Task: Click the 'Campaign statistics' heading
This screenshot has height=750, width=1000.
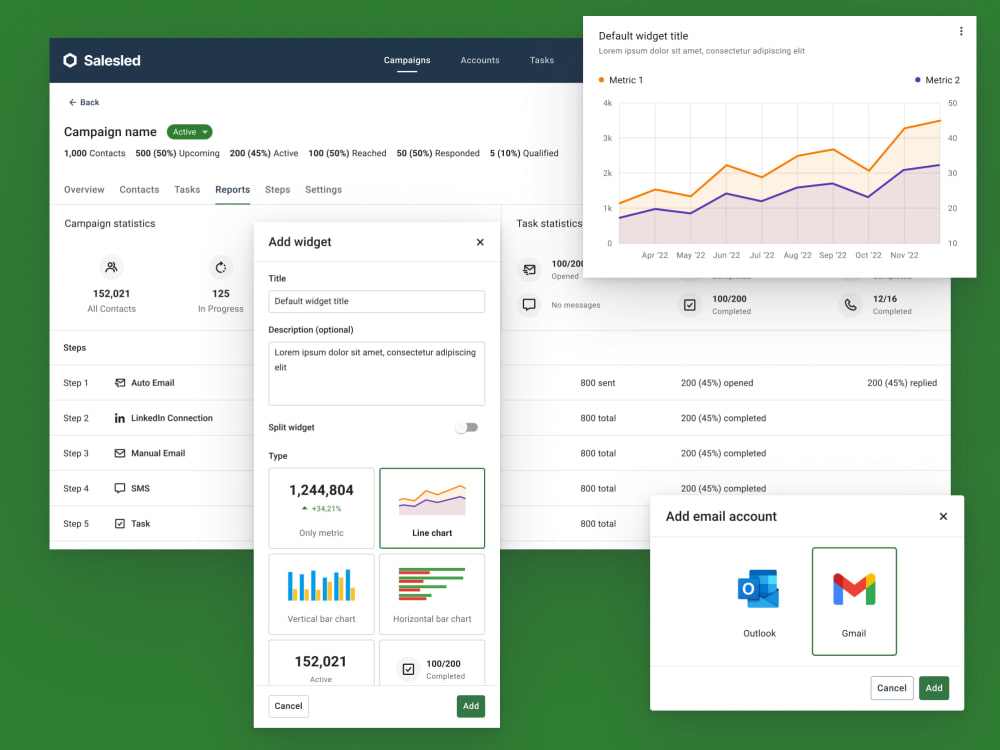Action: (110, 223)
